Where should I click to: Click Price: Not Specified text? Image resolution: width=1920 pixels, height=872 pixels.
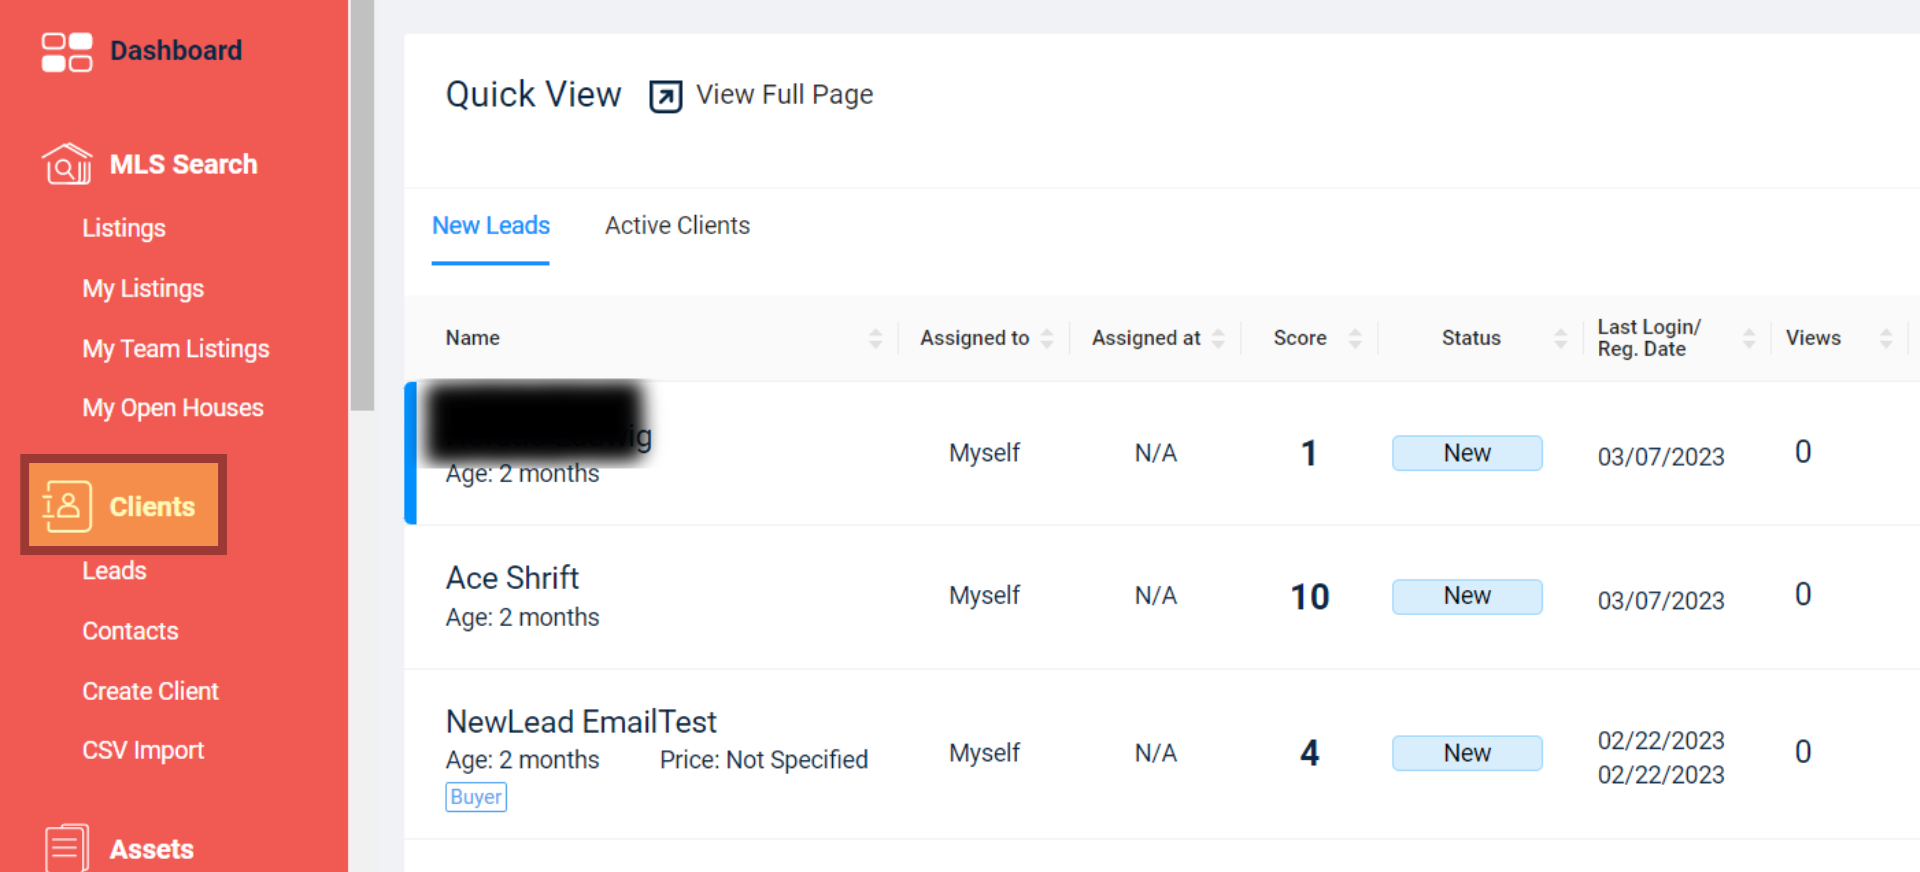[764, 760]
